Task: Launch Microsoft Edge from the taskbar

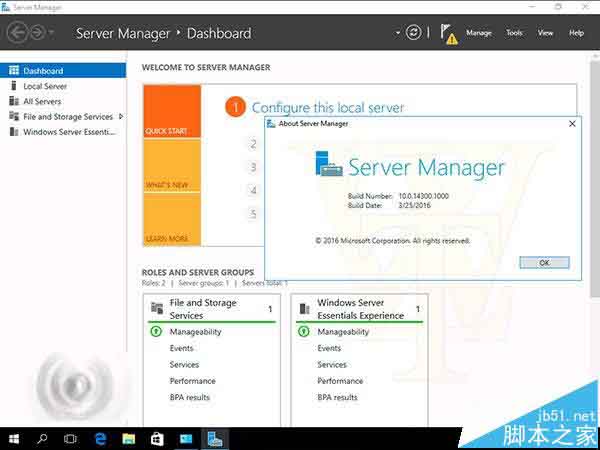Action: tap(100, 439)
